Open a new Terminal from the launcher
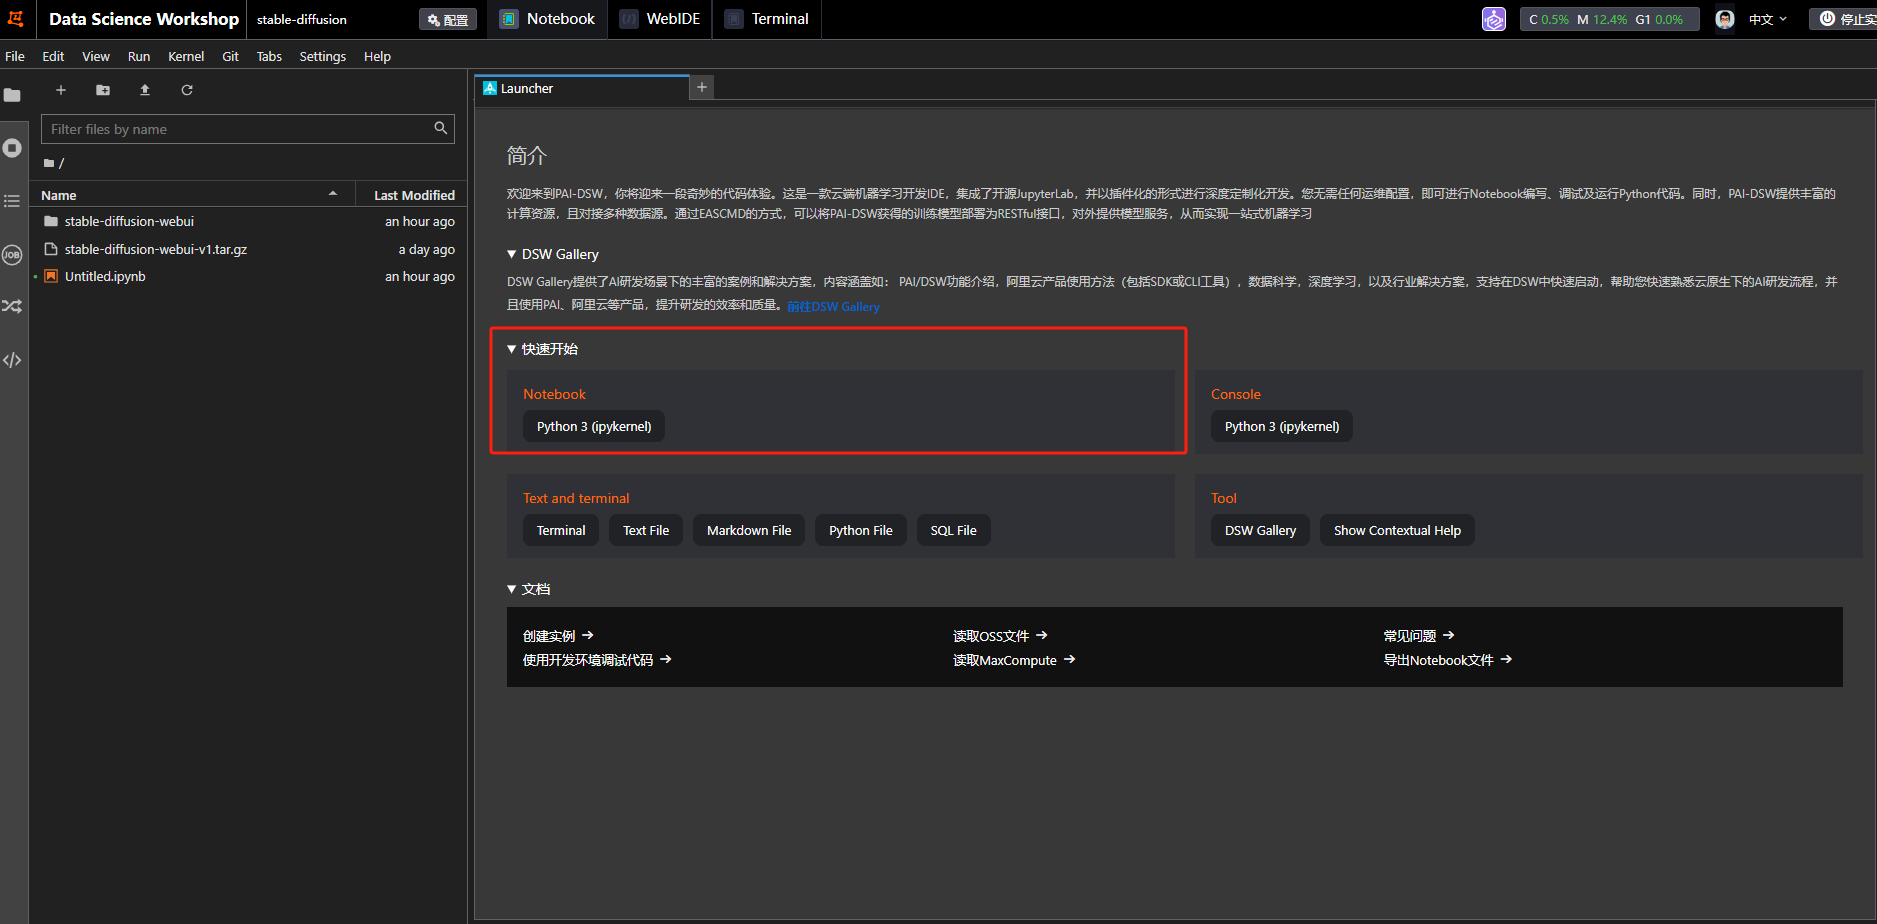 [x=561, y=530]
